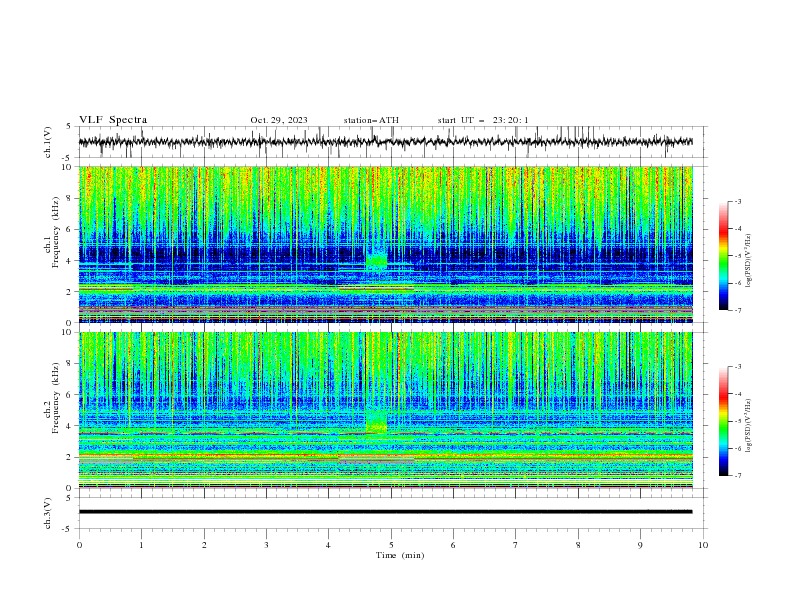
Task: Click the "5" tick on the Time axis
Action: pyautogui.click(x=391, y=545)
